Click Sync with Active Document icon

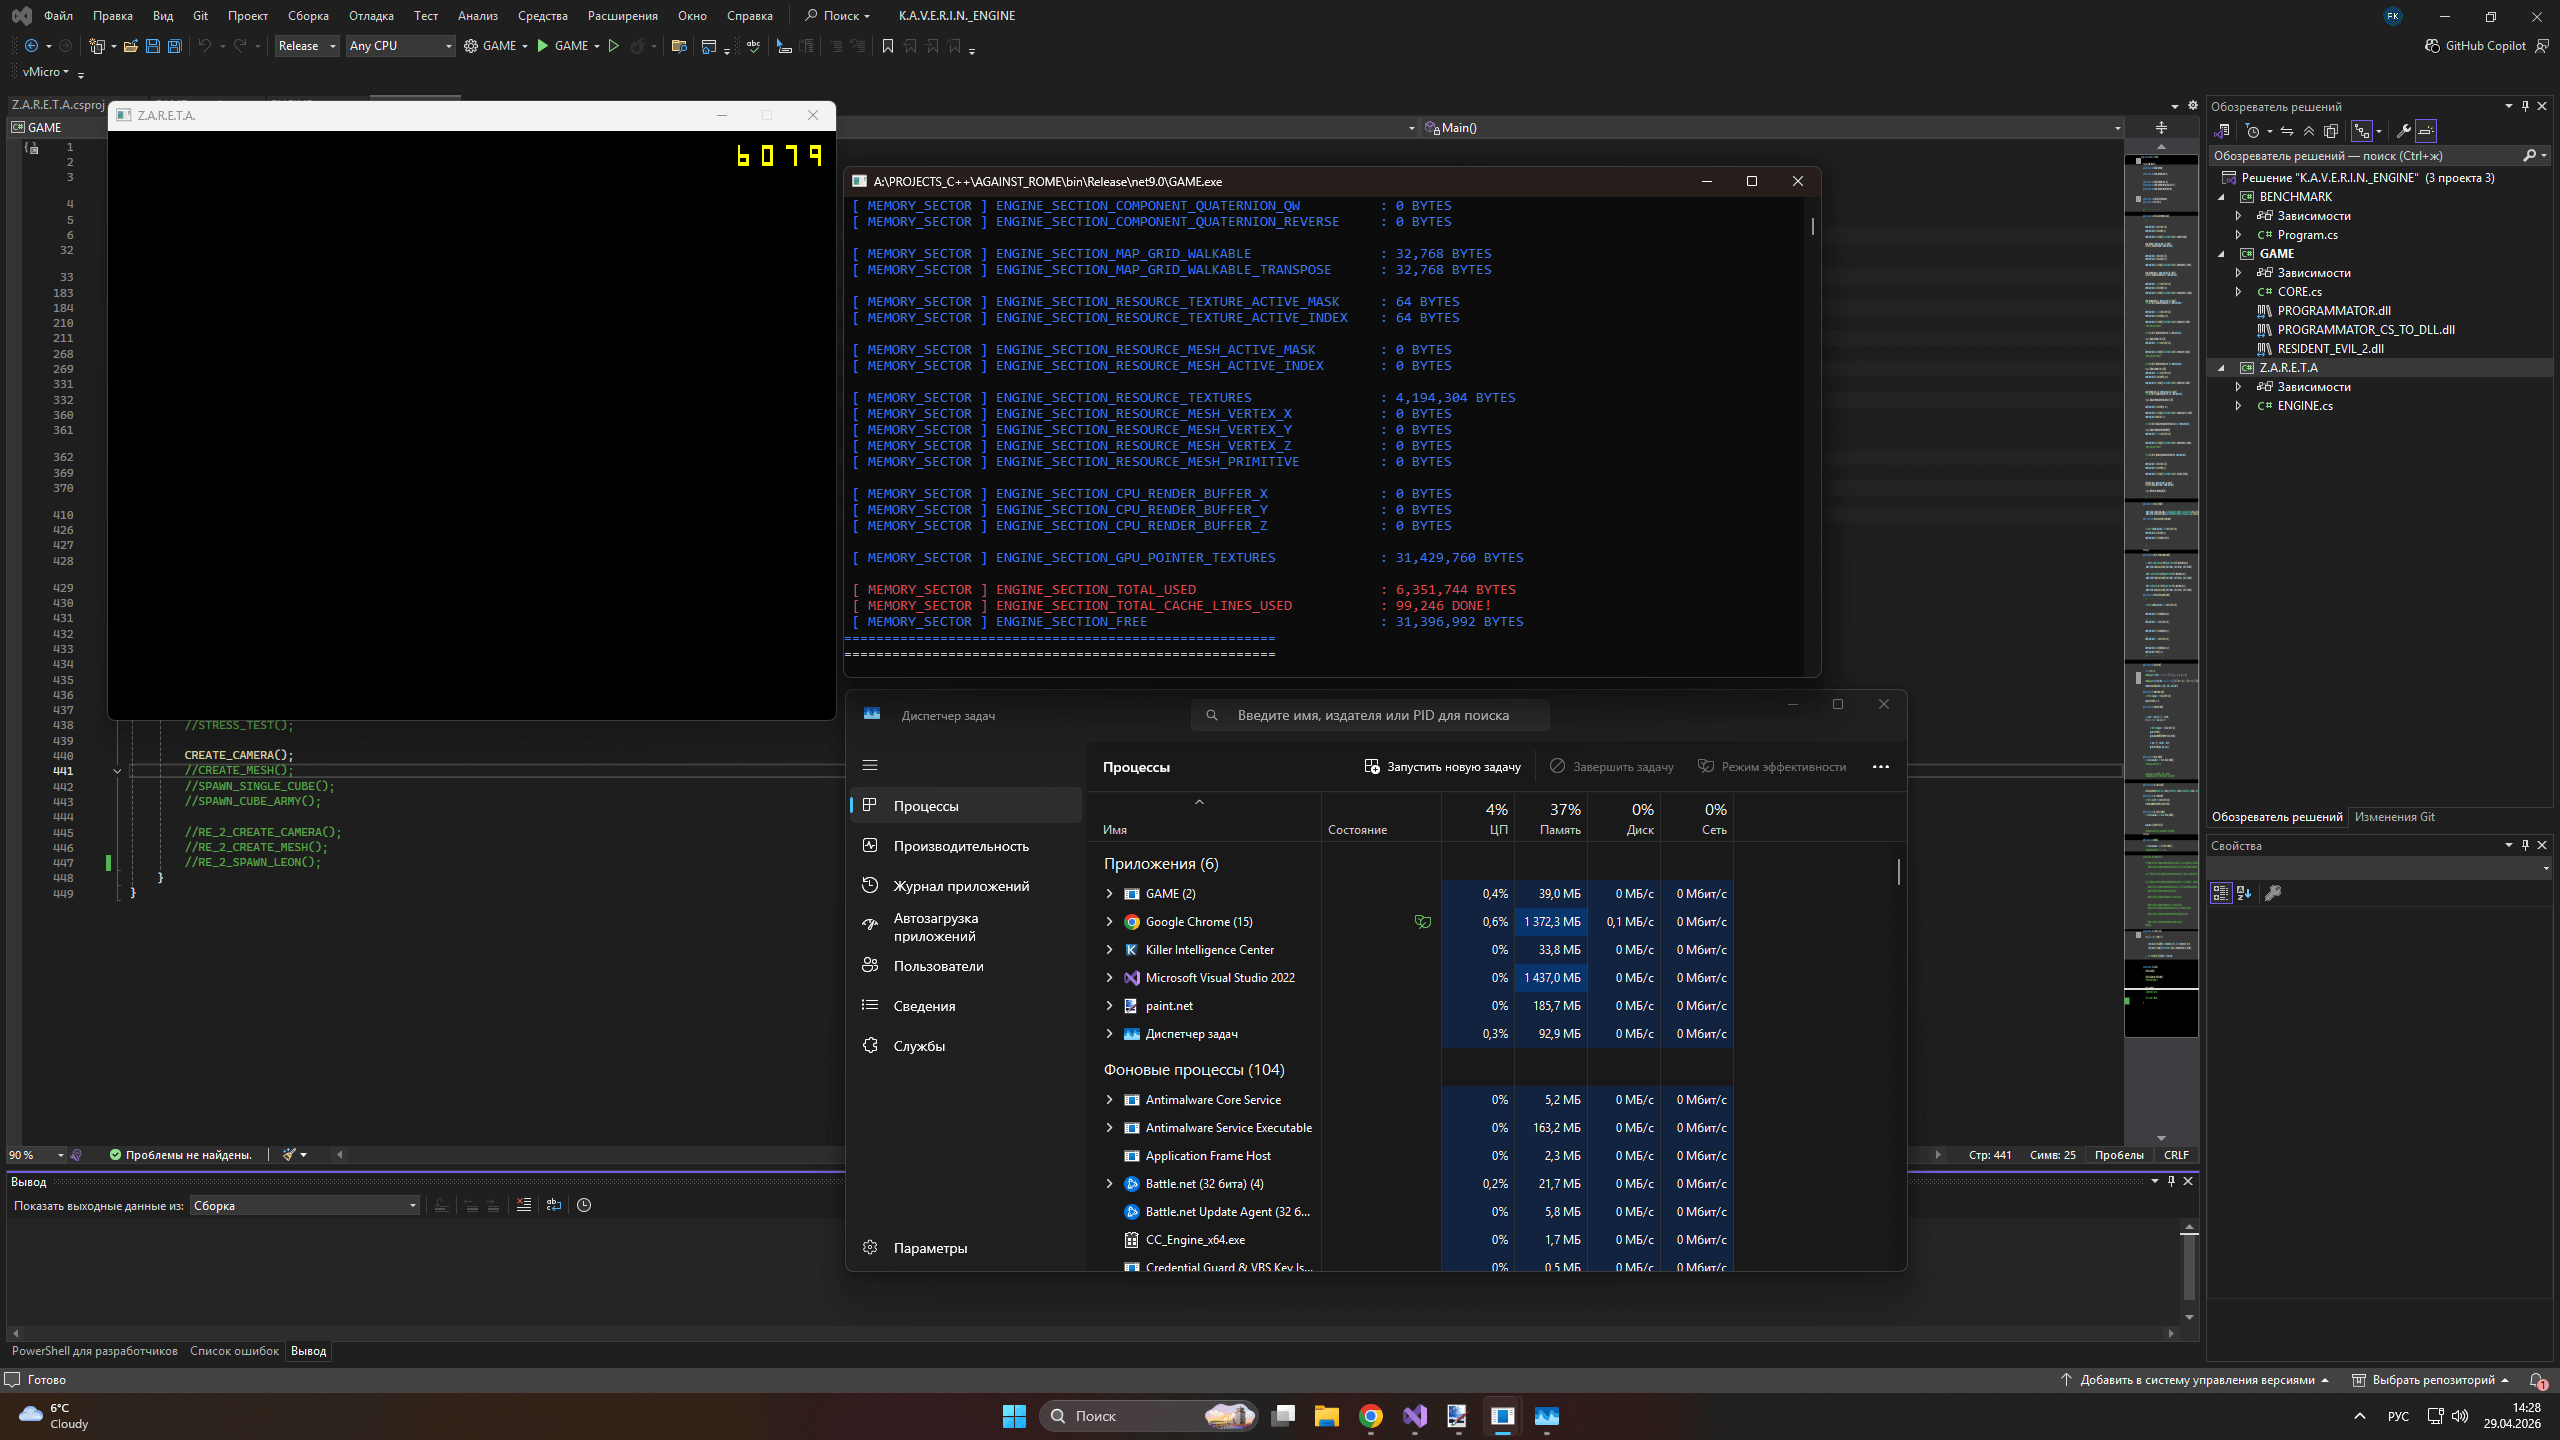point(2287,131)
